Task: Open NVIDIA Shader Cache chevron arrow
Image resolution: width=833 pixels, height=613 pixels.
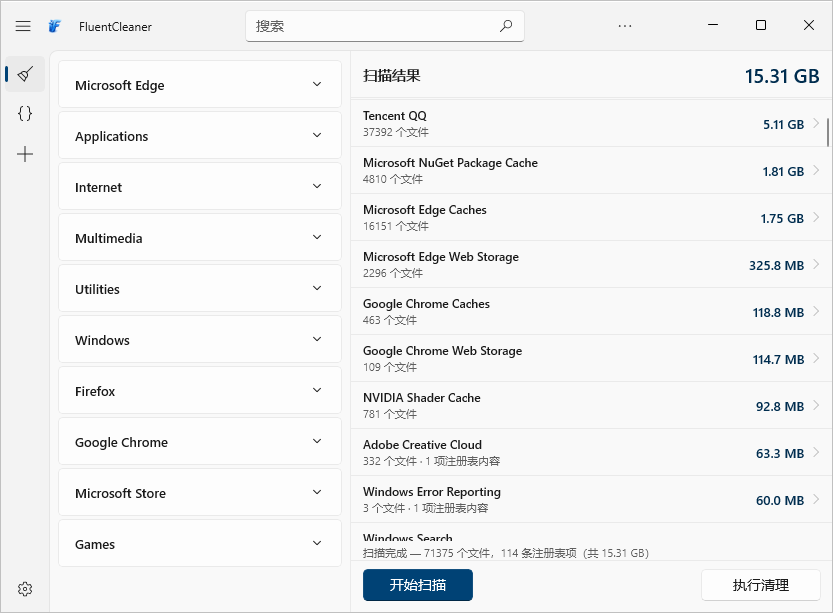Action: 816,406
